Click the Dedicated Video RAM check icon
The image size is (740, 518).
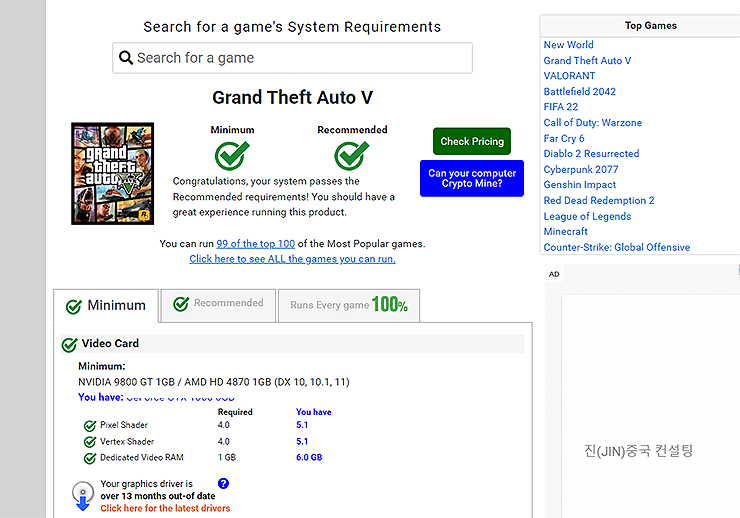coord(90,458)
